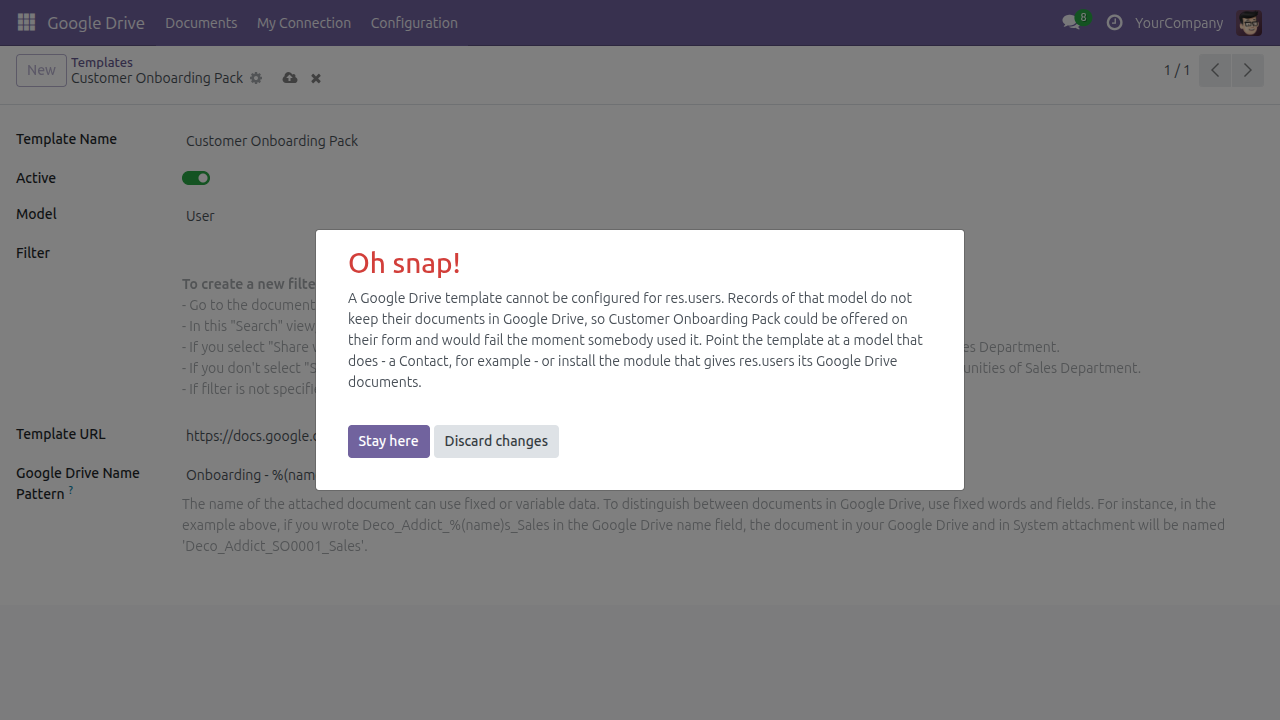This screenshot has height=720, width=1280.
Task: Open the apps grid menu icon
Action: pos(26,22)
